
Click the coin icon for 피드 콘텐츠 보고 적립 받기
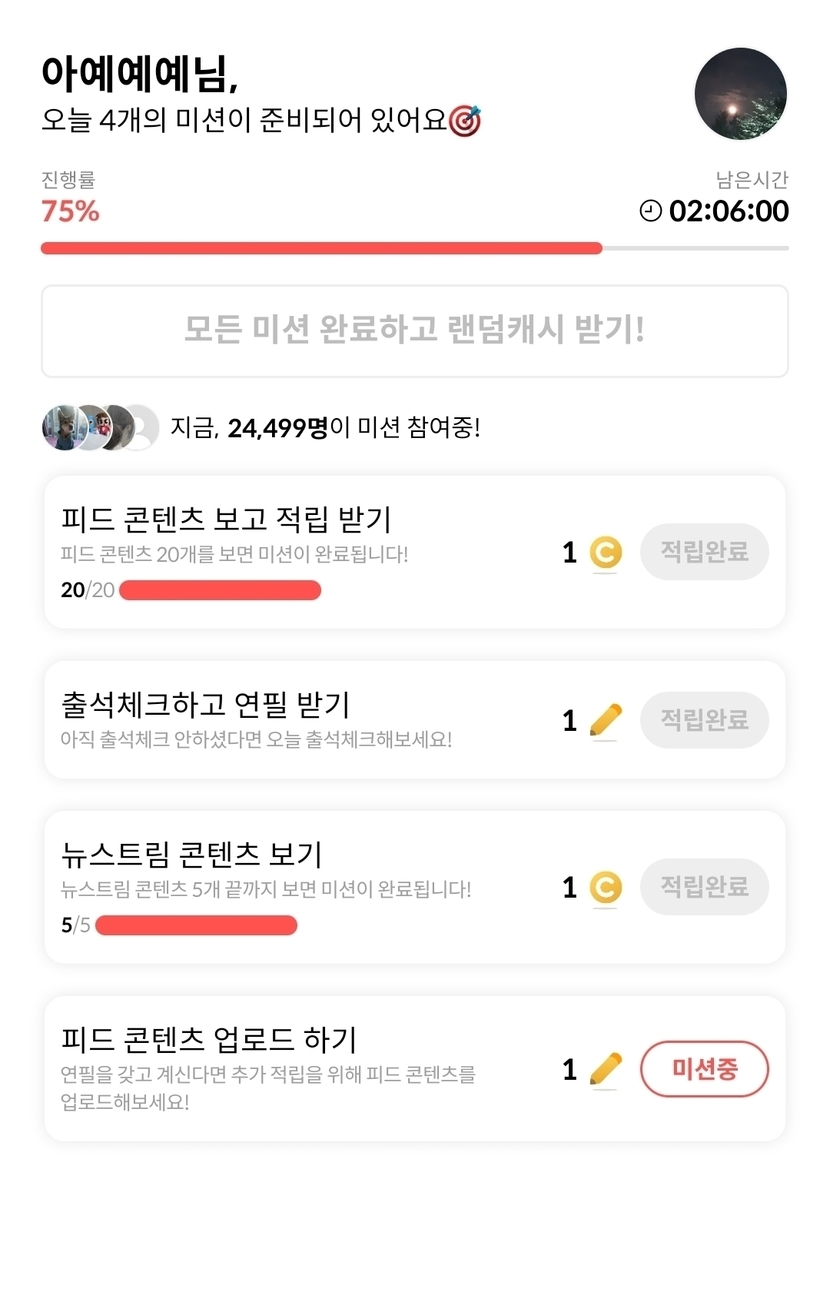[605, 552]
